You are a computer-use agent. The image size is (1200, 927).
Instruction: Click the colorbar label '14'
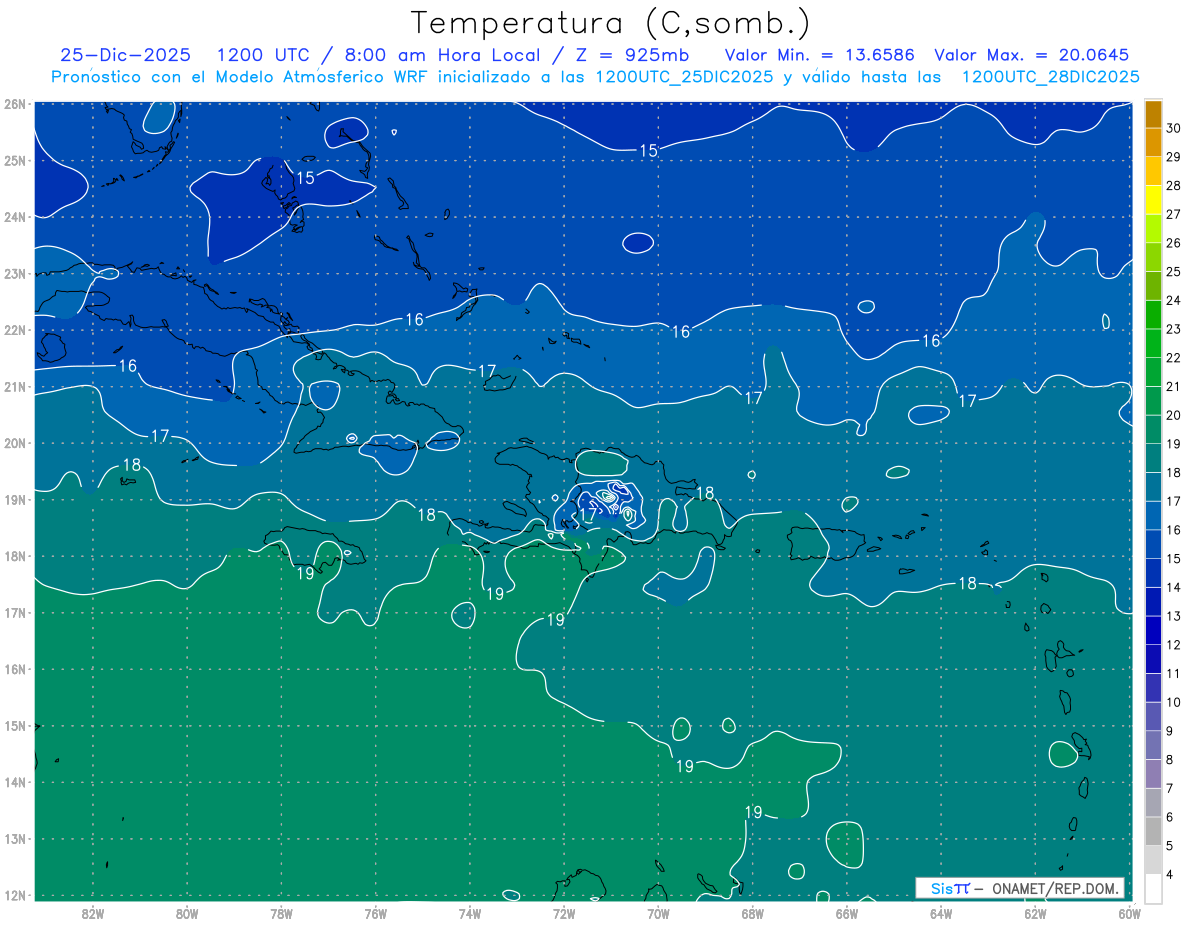(1173, 587)
